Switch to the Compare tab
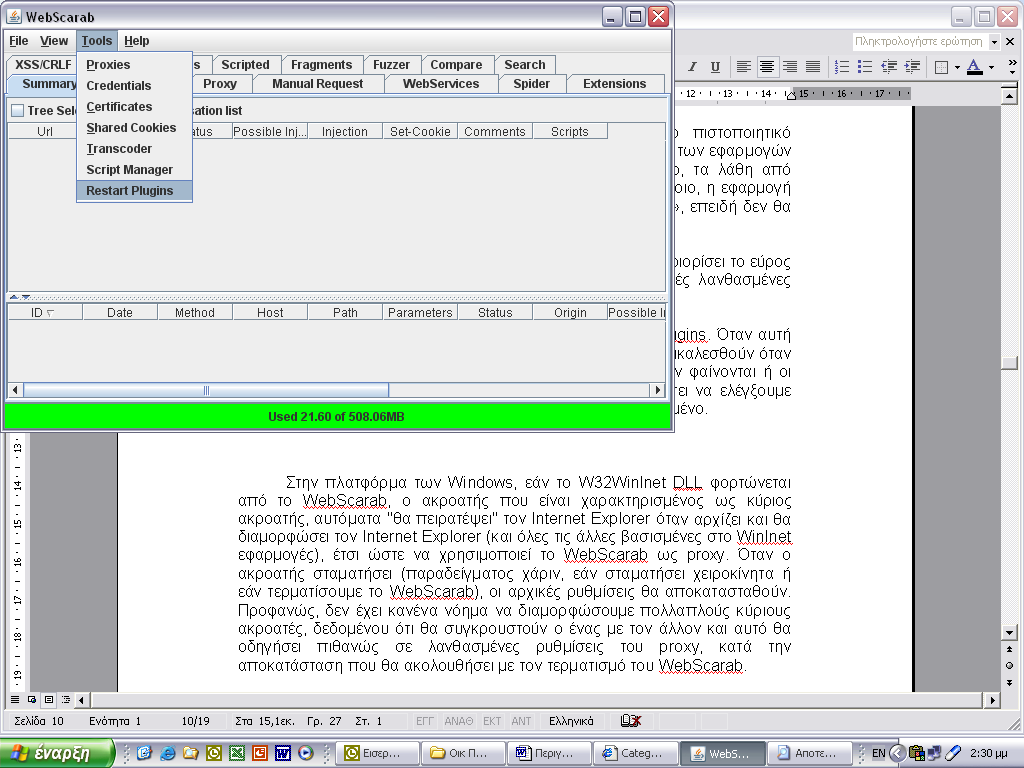The image size is (1024, 768). coord(456,65)
